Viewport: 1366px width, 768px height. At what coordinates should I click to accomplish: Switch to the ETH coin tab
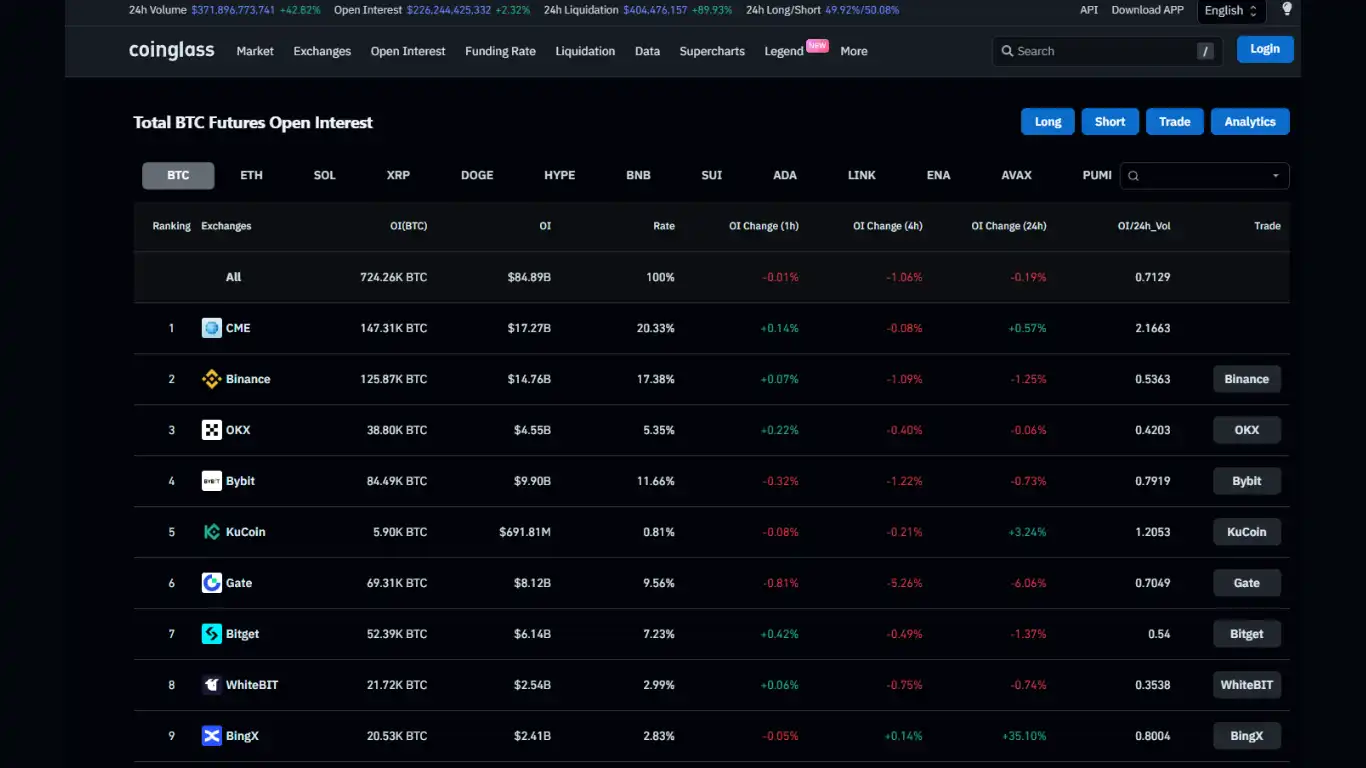coord(251,175)
